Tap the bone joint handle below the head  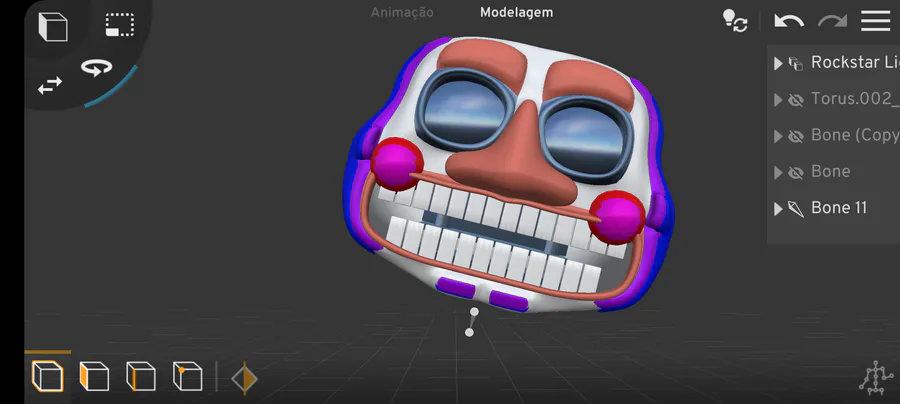(471, 322)
